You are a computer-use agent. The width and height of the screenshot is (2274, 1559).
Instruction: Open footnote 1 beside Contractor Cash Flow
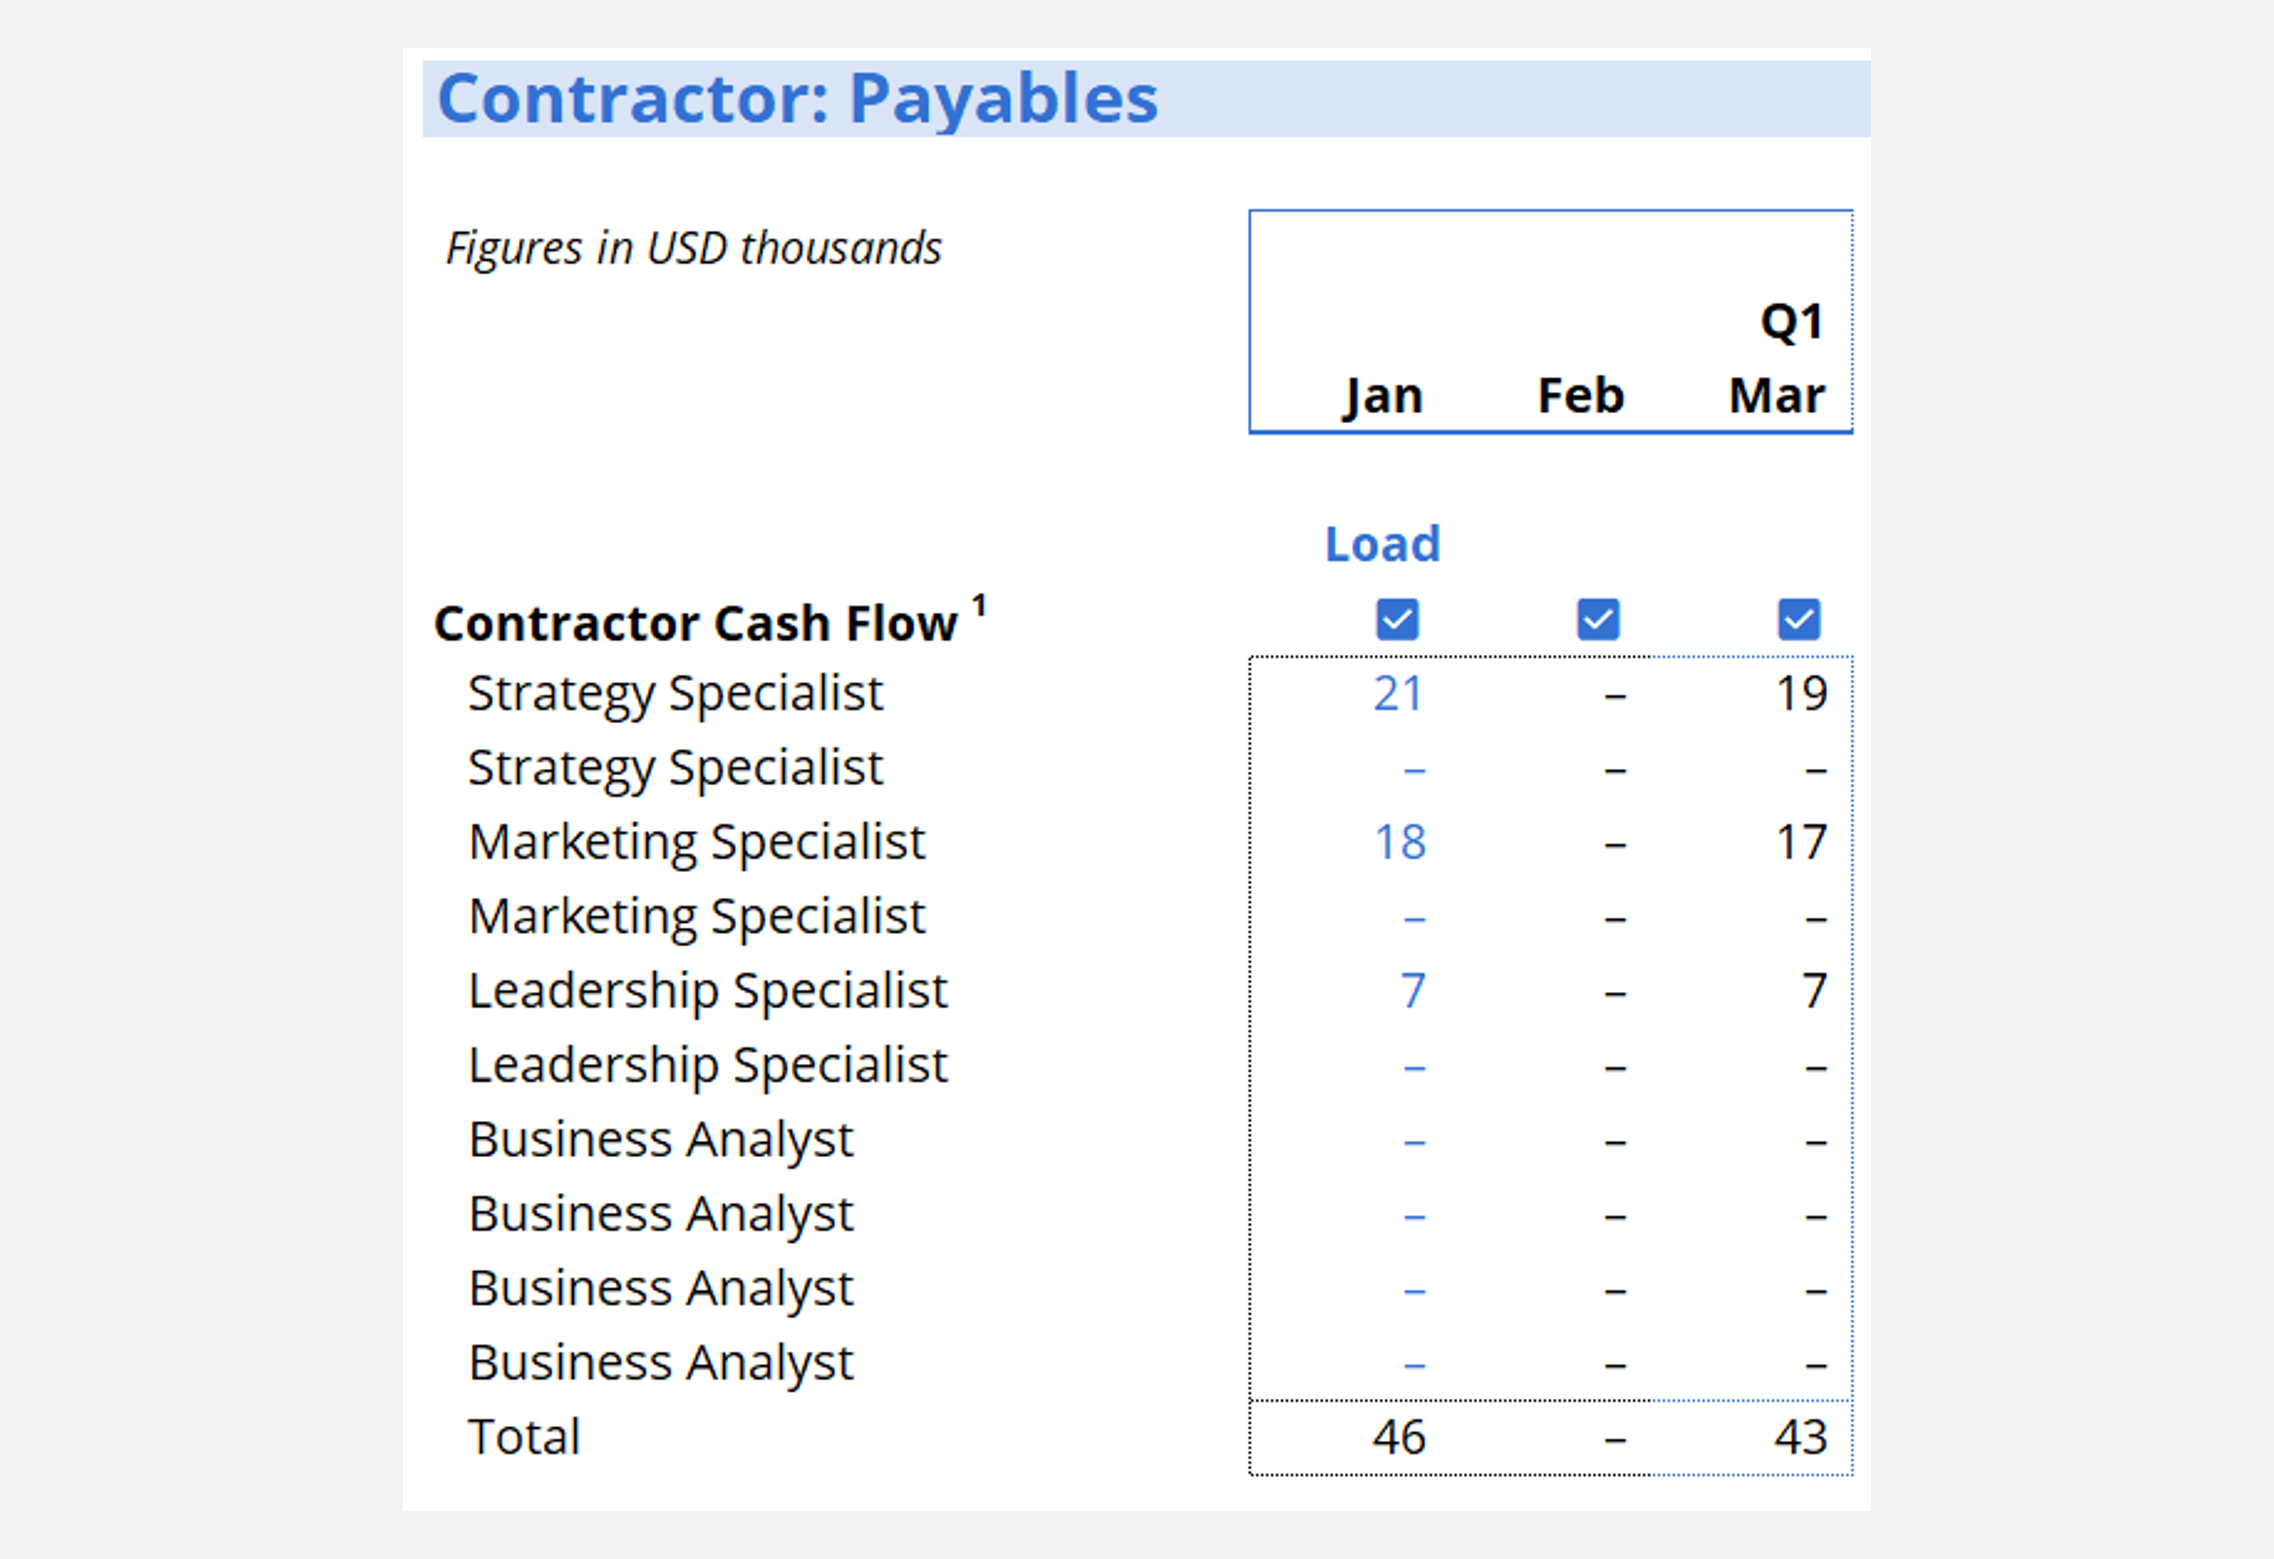pos(980,605)
